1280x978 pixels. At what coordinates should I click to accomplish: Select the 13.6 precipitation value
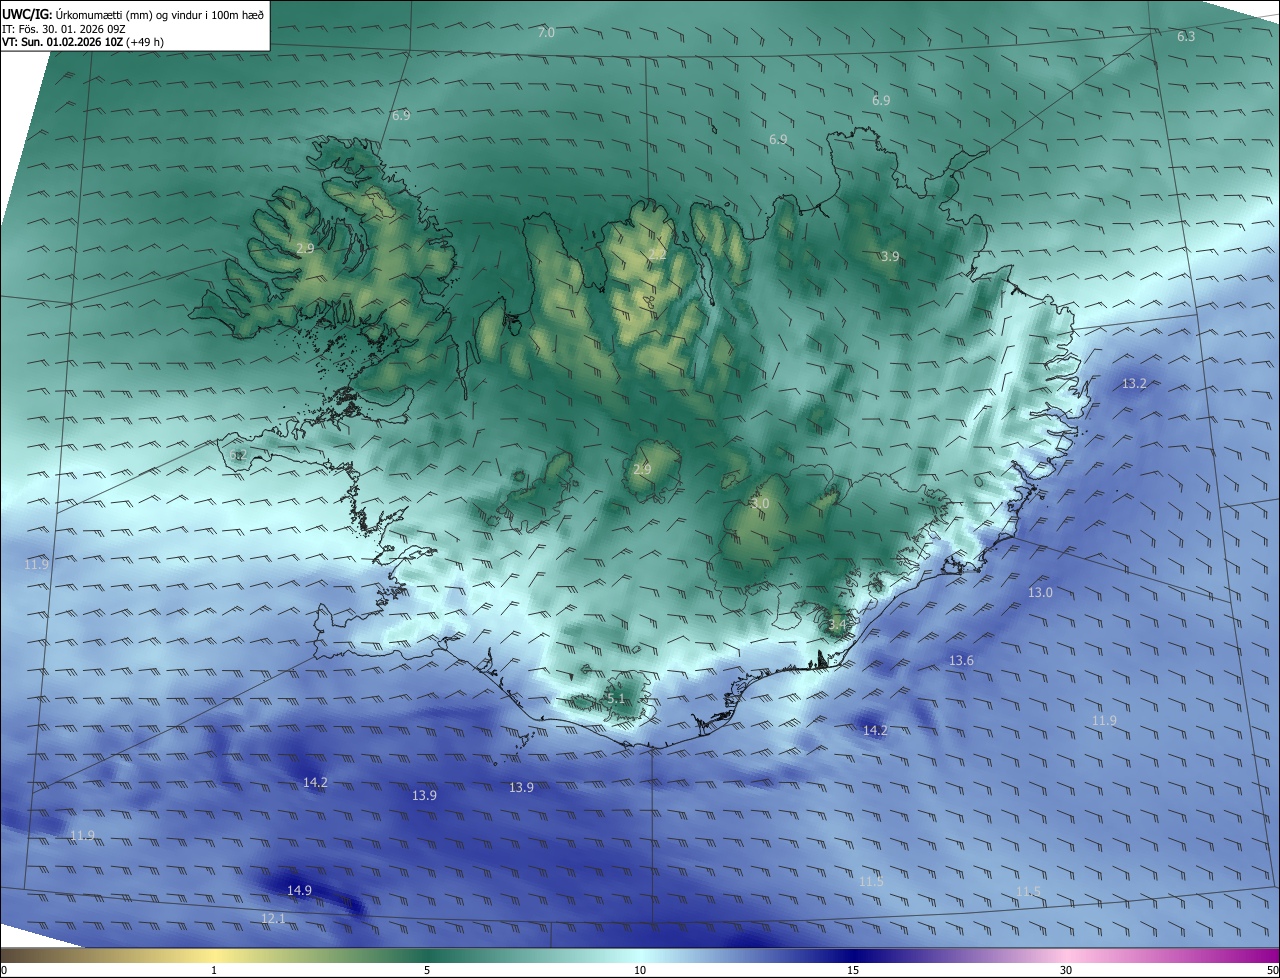click(961, 661)
